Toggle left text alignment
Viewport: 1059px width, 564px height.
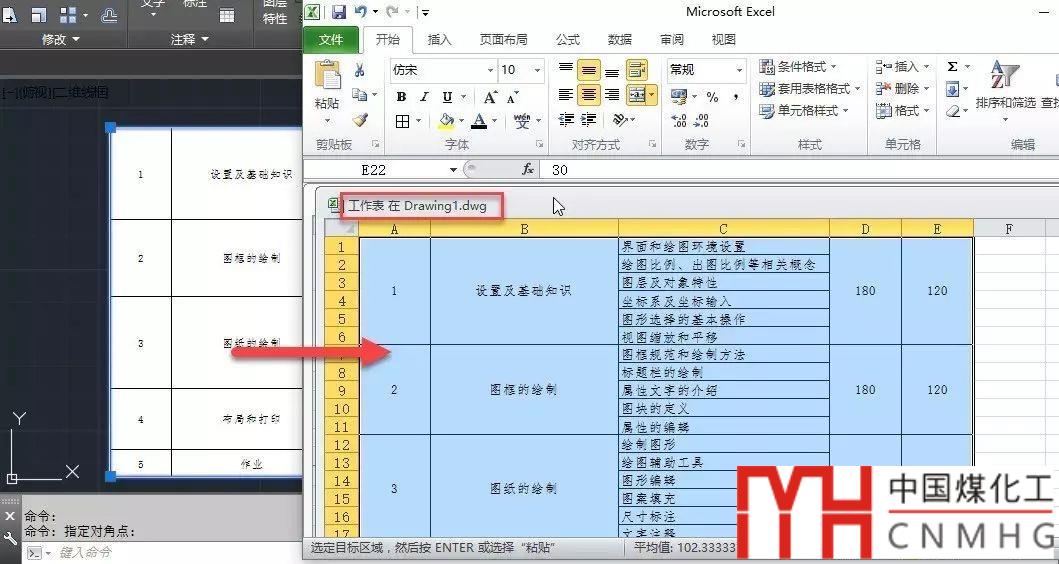click(566, 95)
